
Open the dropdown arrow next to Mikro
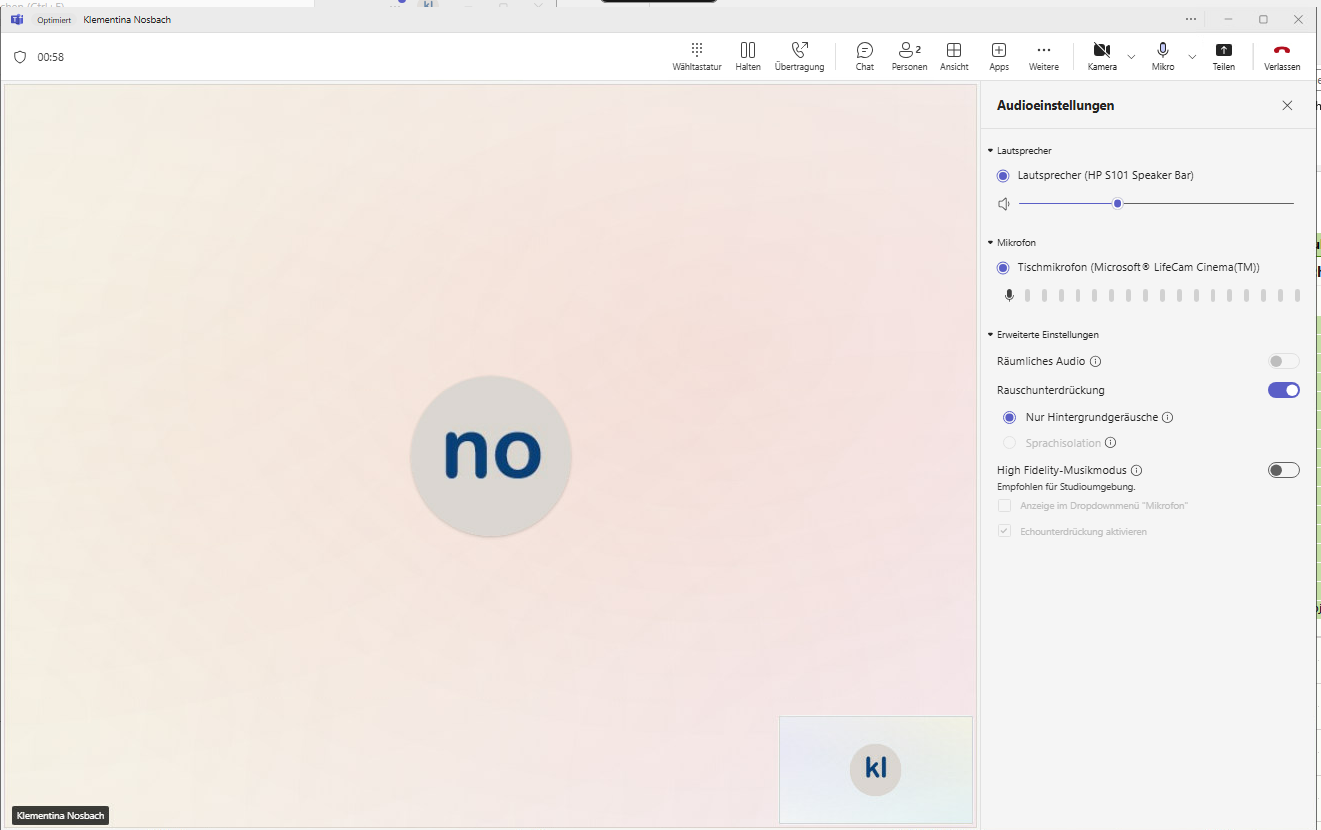click(x=1192, y=57)
